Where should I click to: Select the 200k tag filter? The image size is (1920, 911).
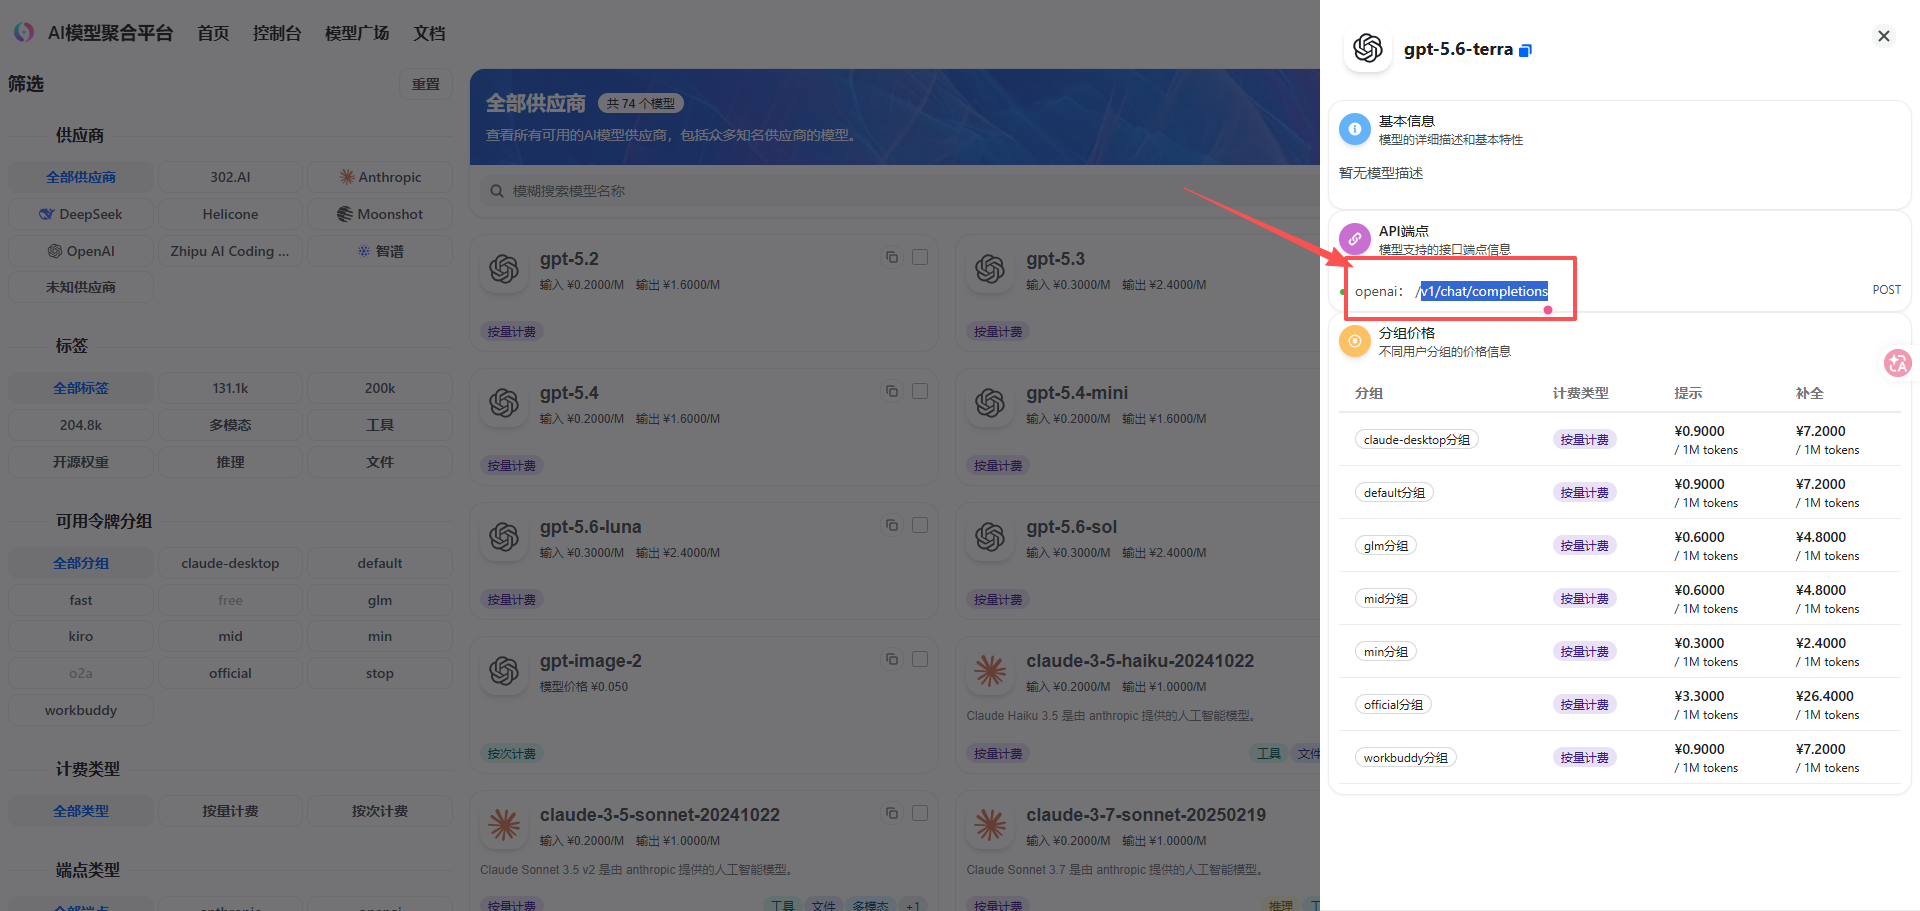[x=380, y=388]
